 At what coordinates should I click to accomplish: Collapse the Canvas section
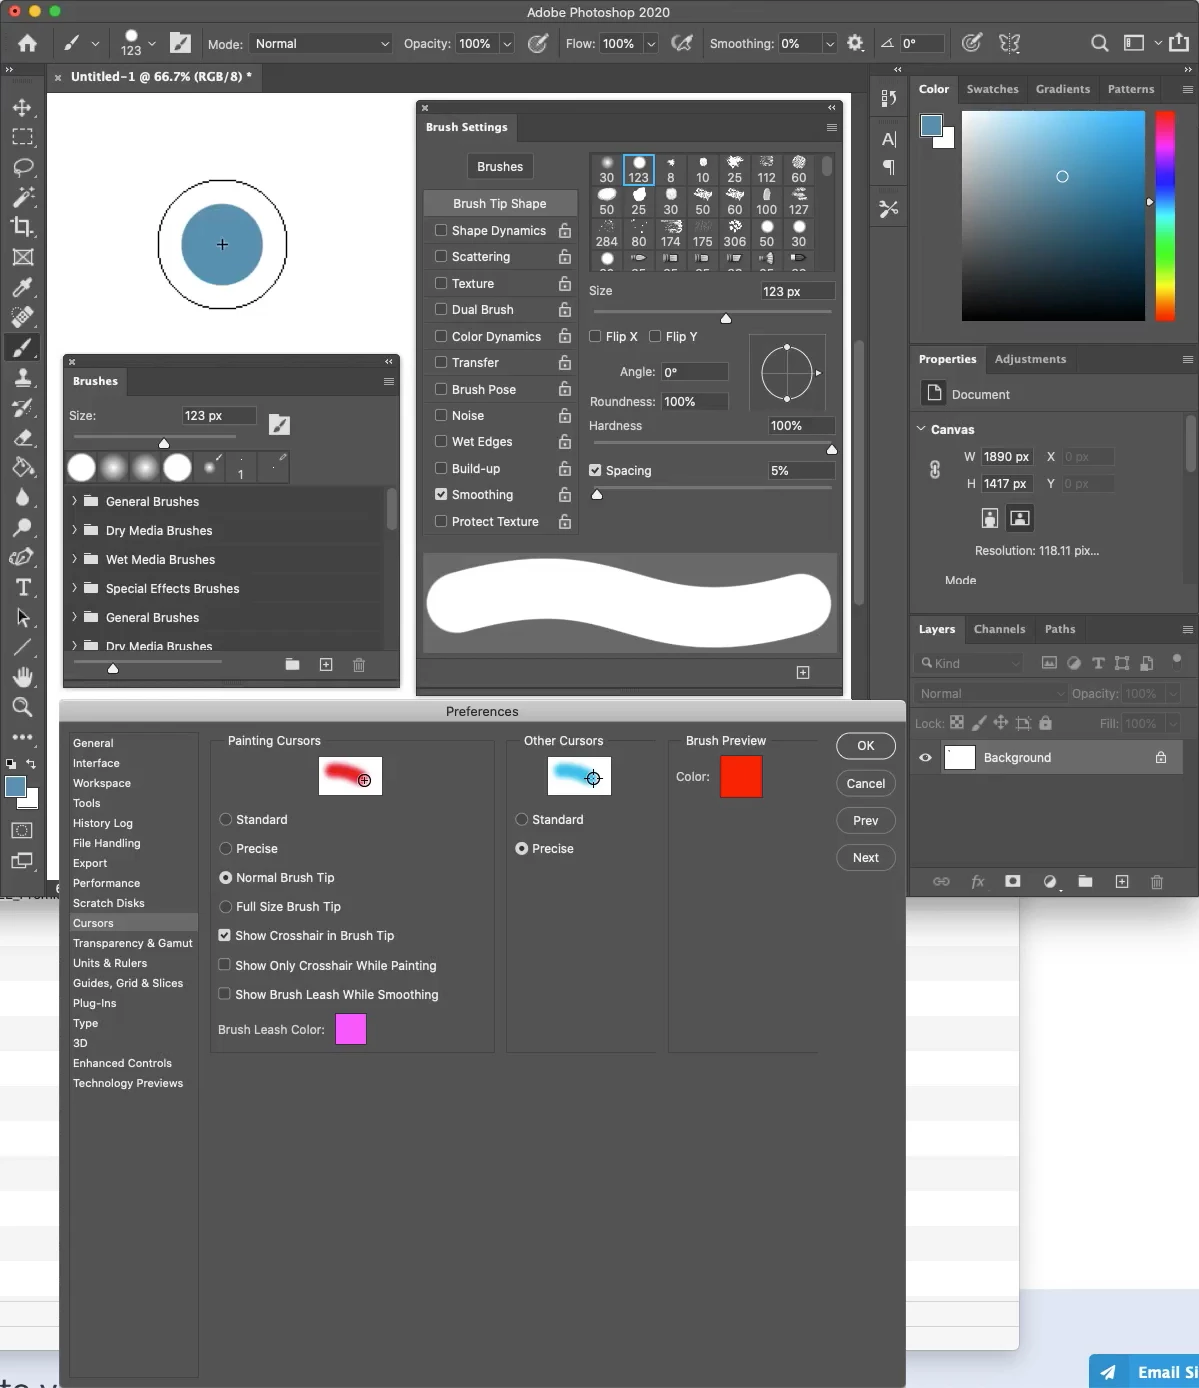point(921,429)
